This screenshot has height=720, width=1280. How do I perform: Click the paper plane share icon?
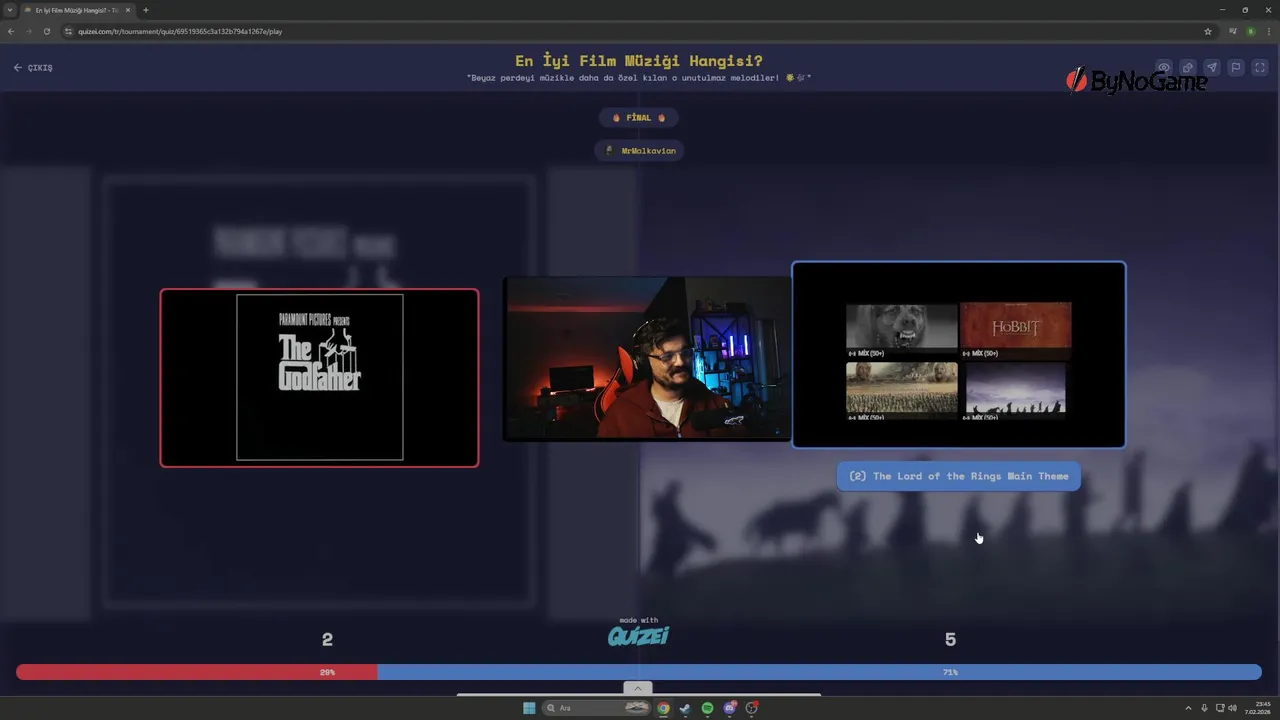pos(1212,67)
